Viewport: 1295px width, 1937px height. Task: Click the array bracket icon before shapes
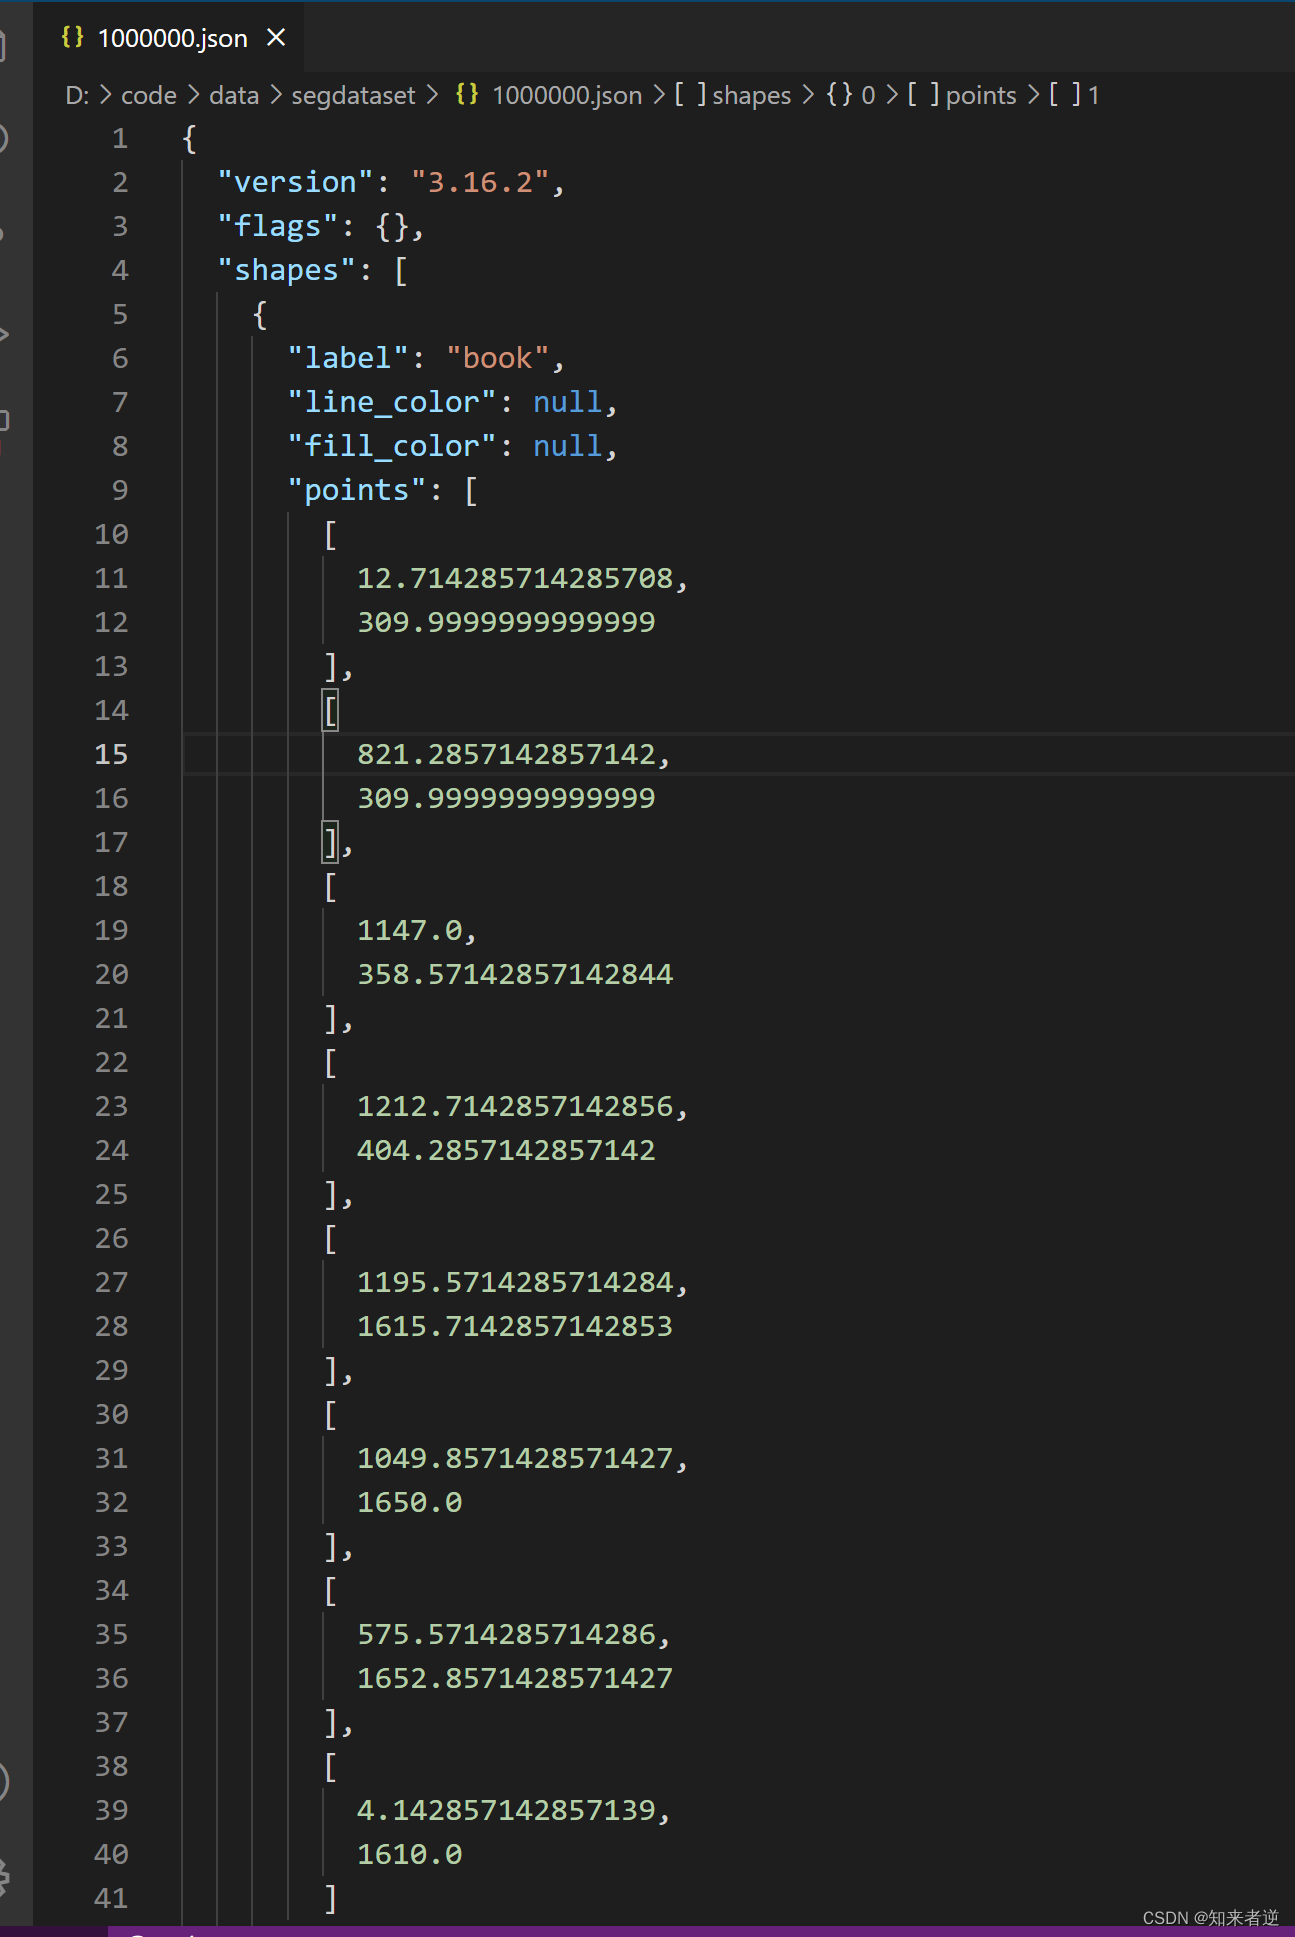pos(691,94)
